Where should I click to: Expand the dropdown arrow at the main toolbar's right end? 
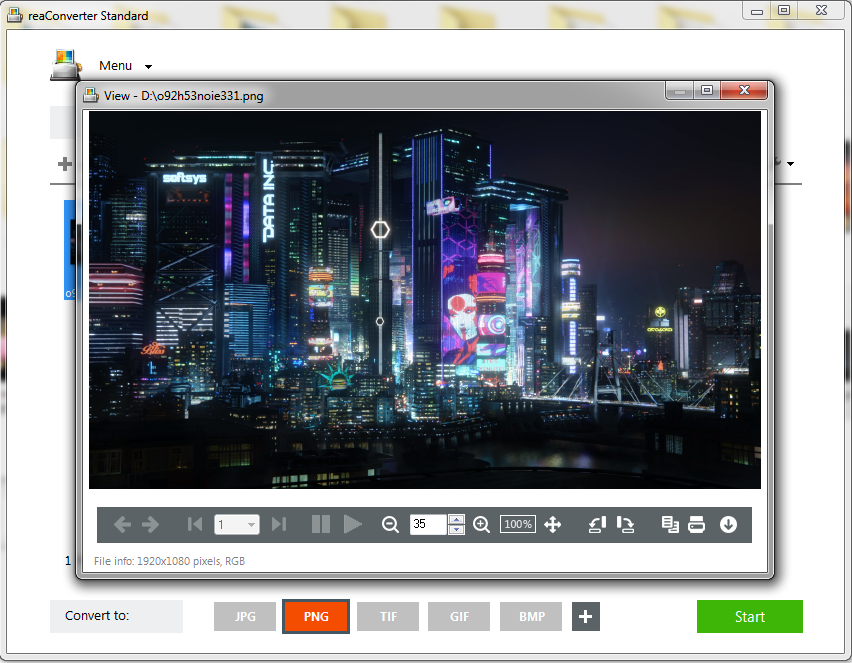[x=791, y=164]
